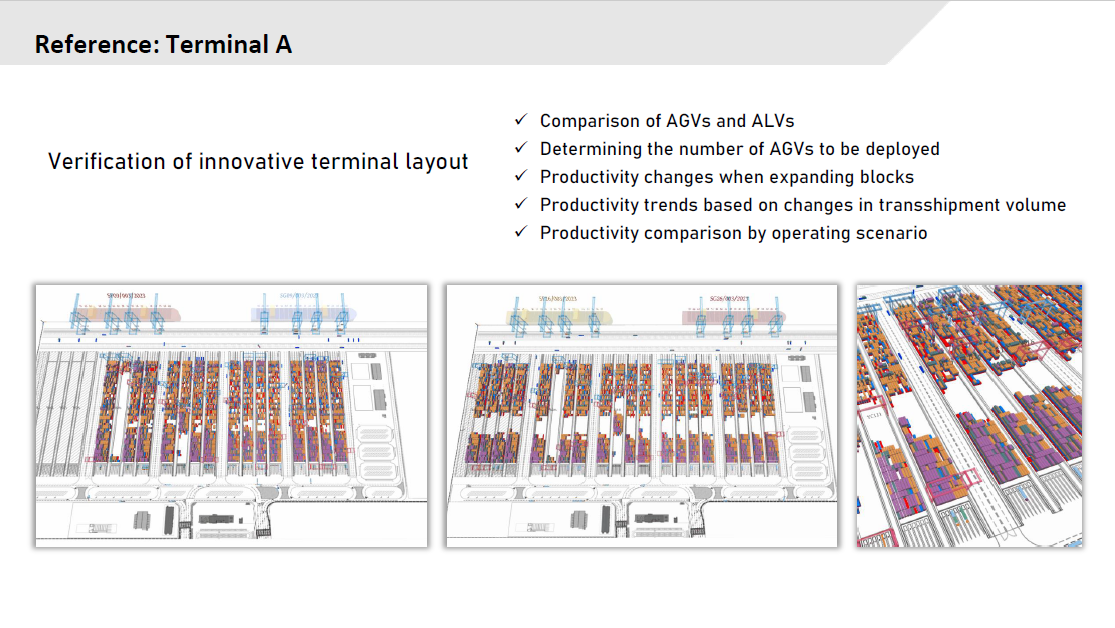Click the slide title Reference: Terminal A
The width and height of the screenshot is (1115, 628).
[x=163, y=45]
